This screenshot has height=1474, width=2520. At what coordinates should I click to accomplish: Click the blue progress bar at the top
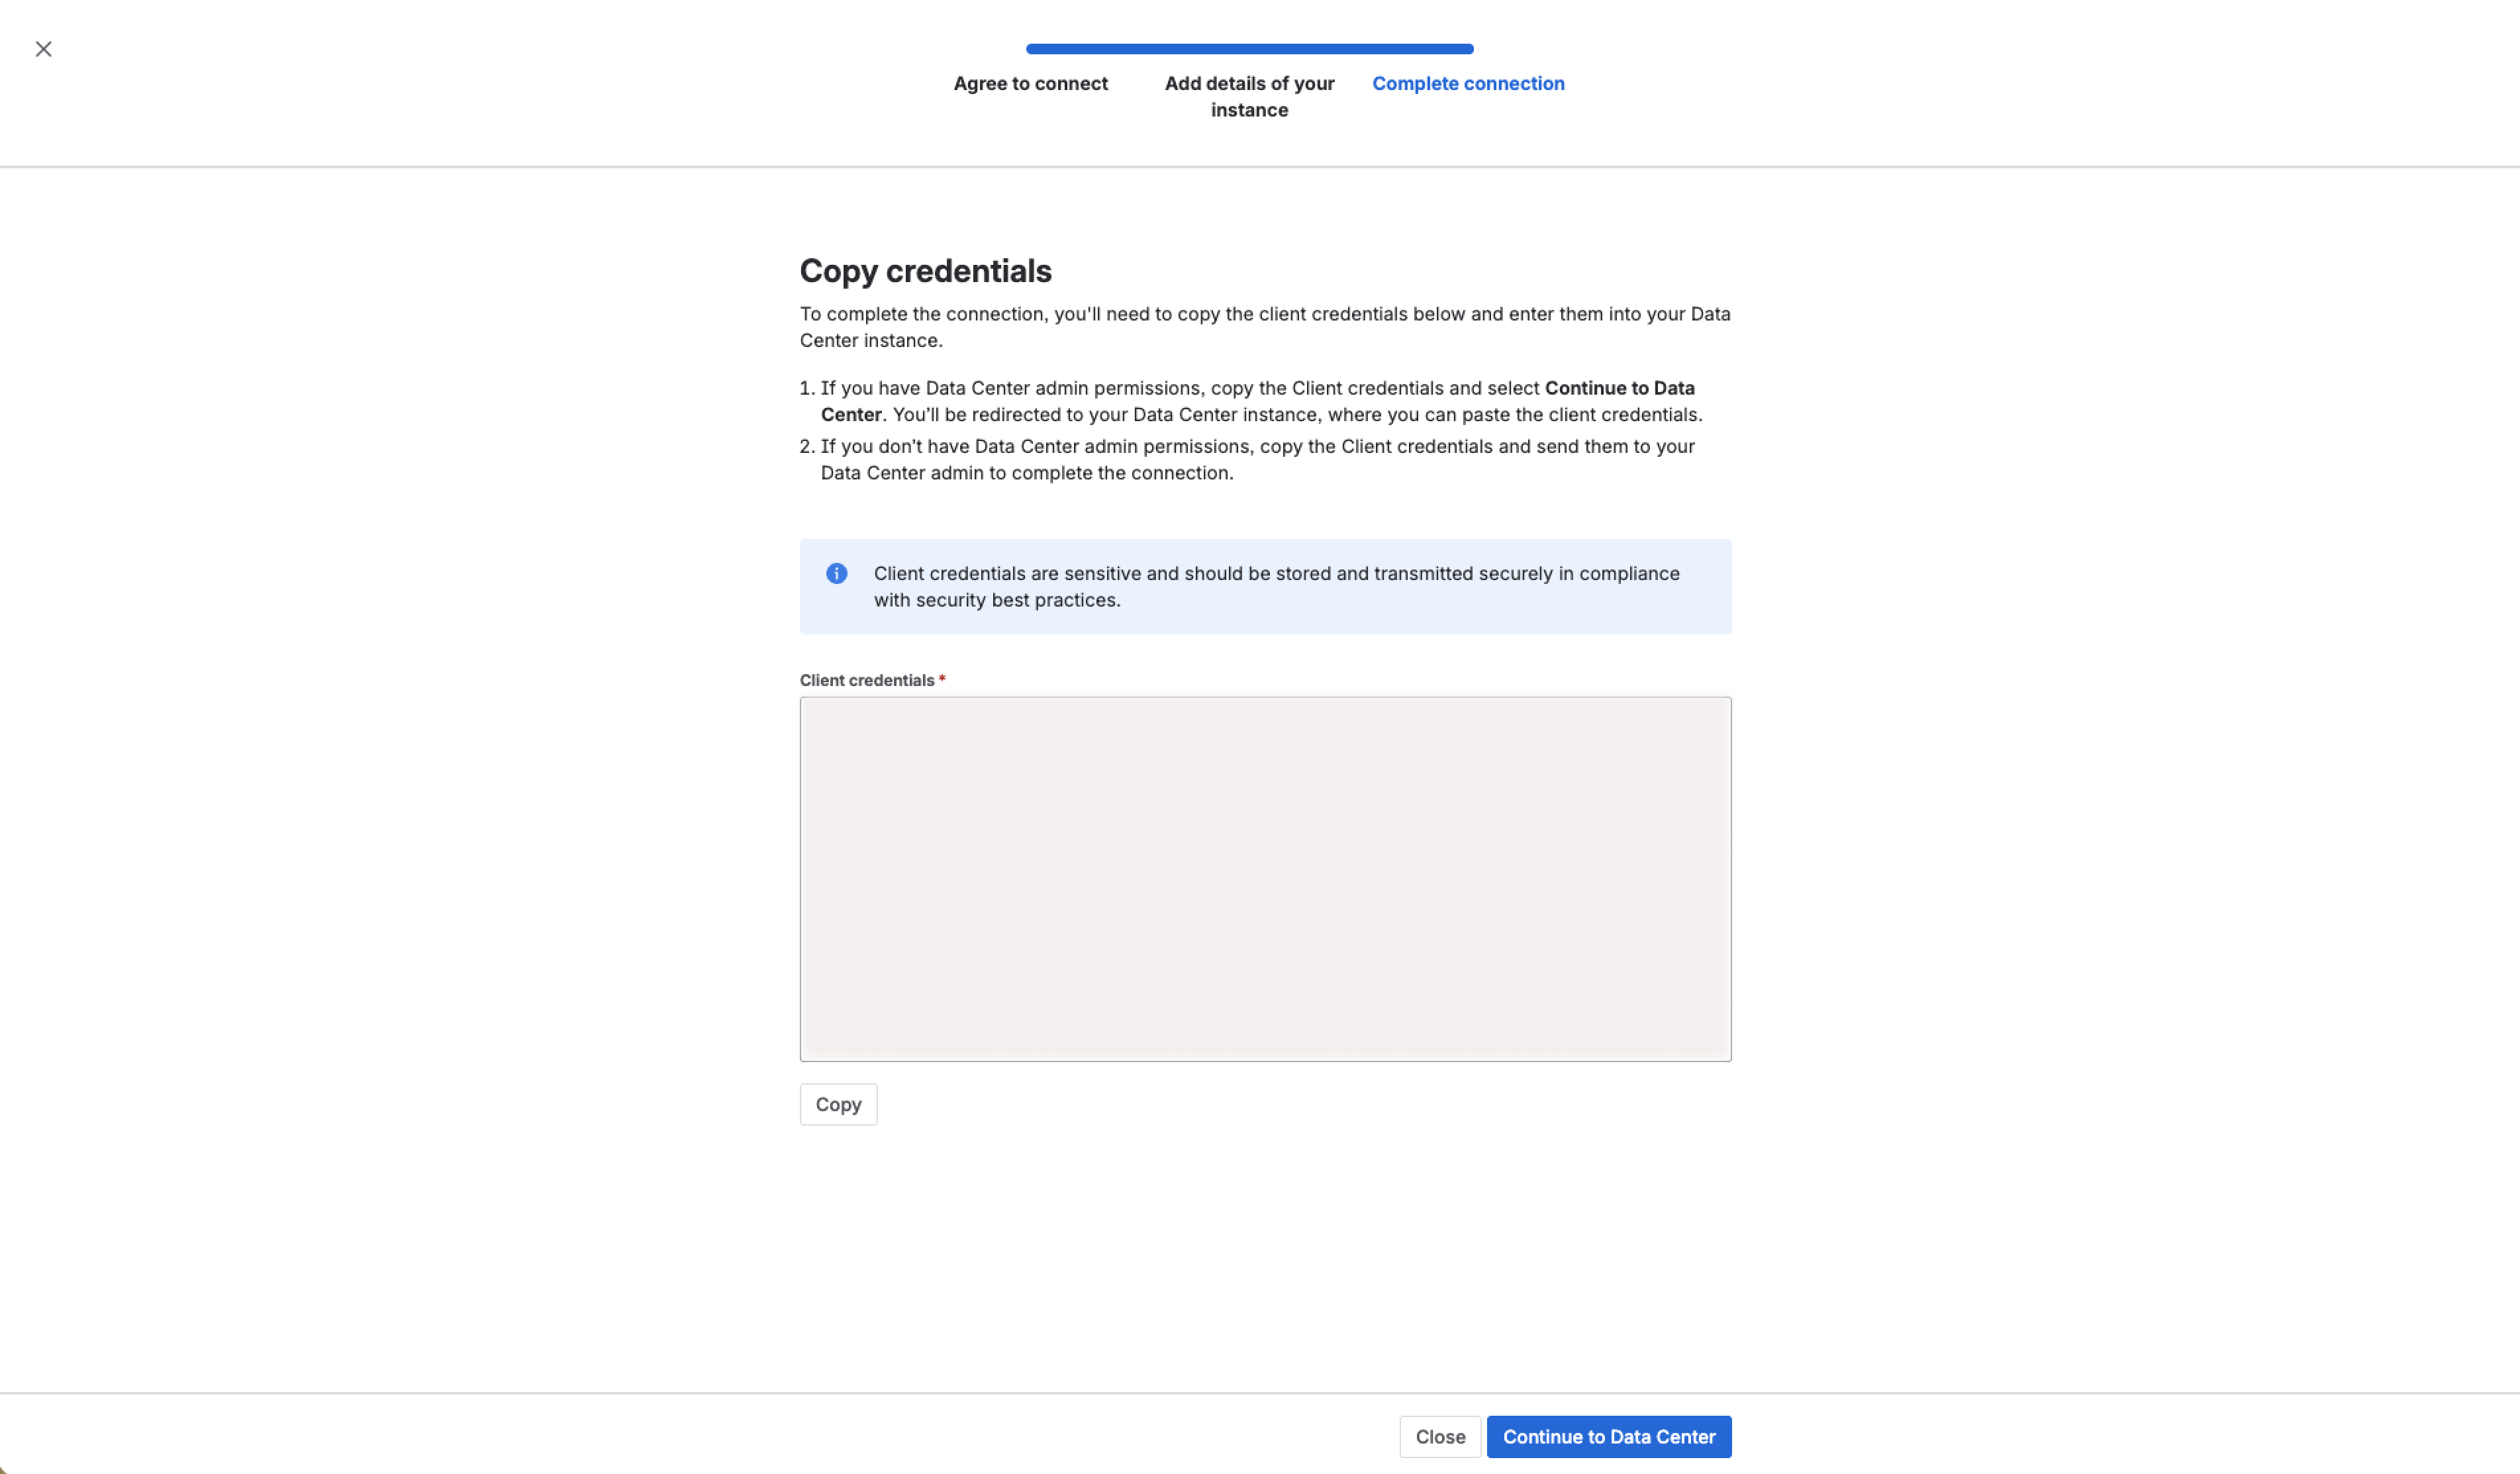[1248, 48]
